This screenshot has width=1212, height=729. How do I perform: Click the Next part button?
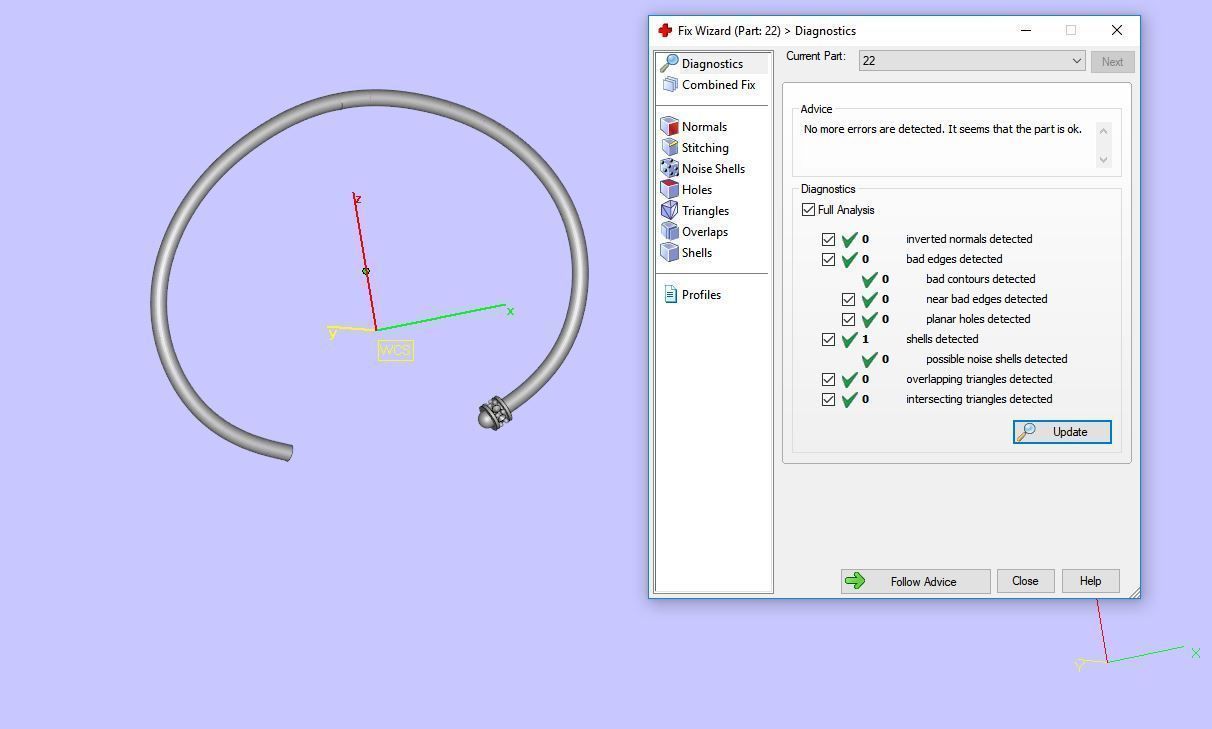1112,62
